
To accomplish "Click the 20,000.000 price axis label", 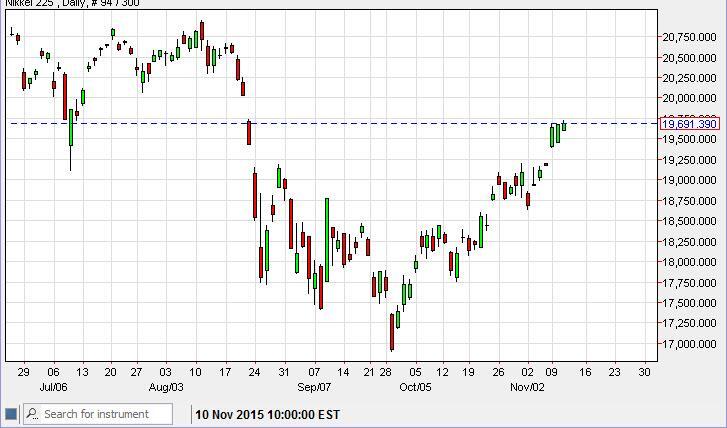I will 690,98.
